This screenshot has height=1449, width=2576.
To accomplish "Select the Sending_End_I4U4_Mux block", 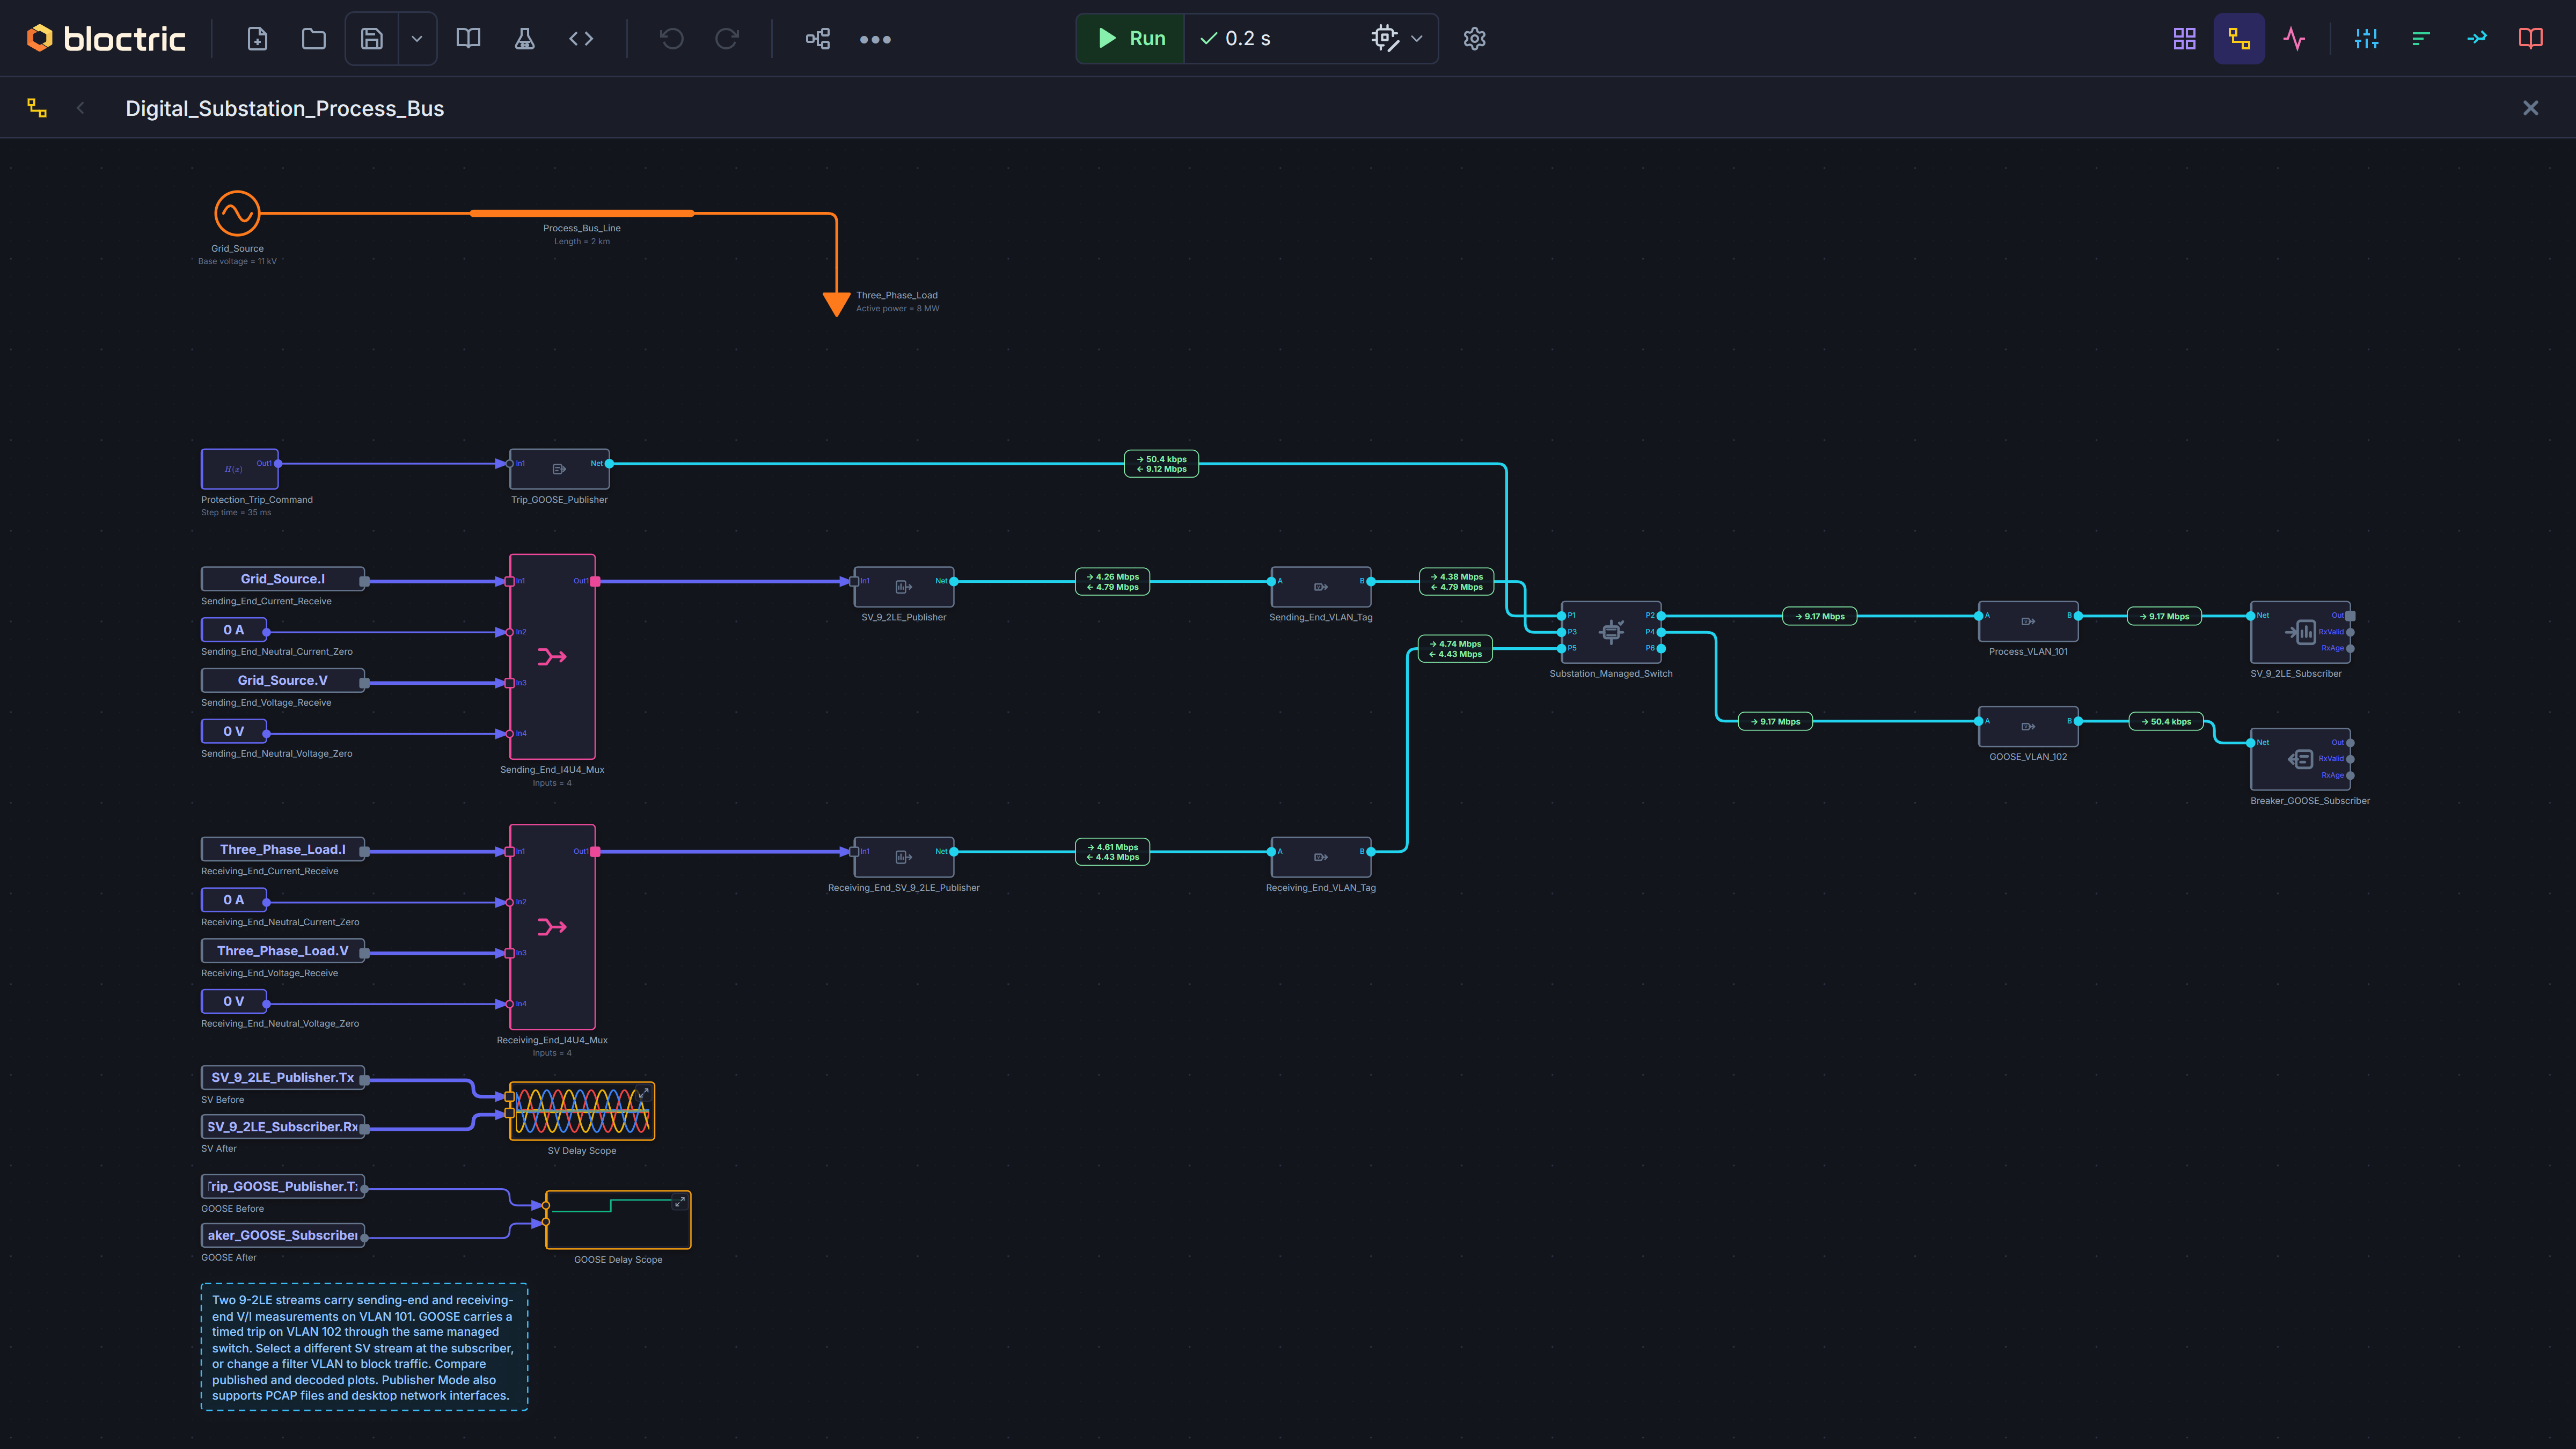I will (552, 657).
